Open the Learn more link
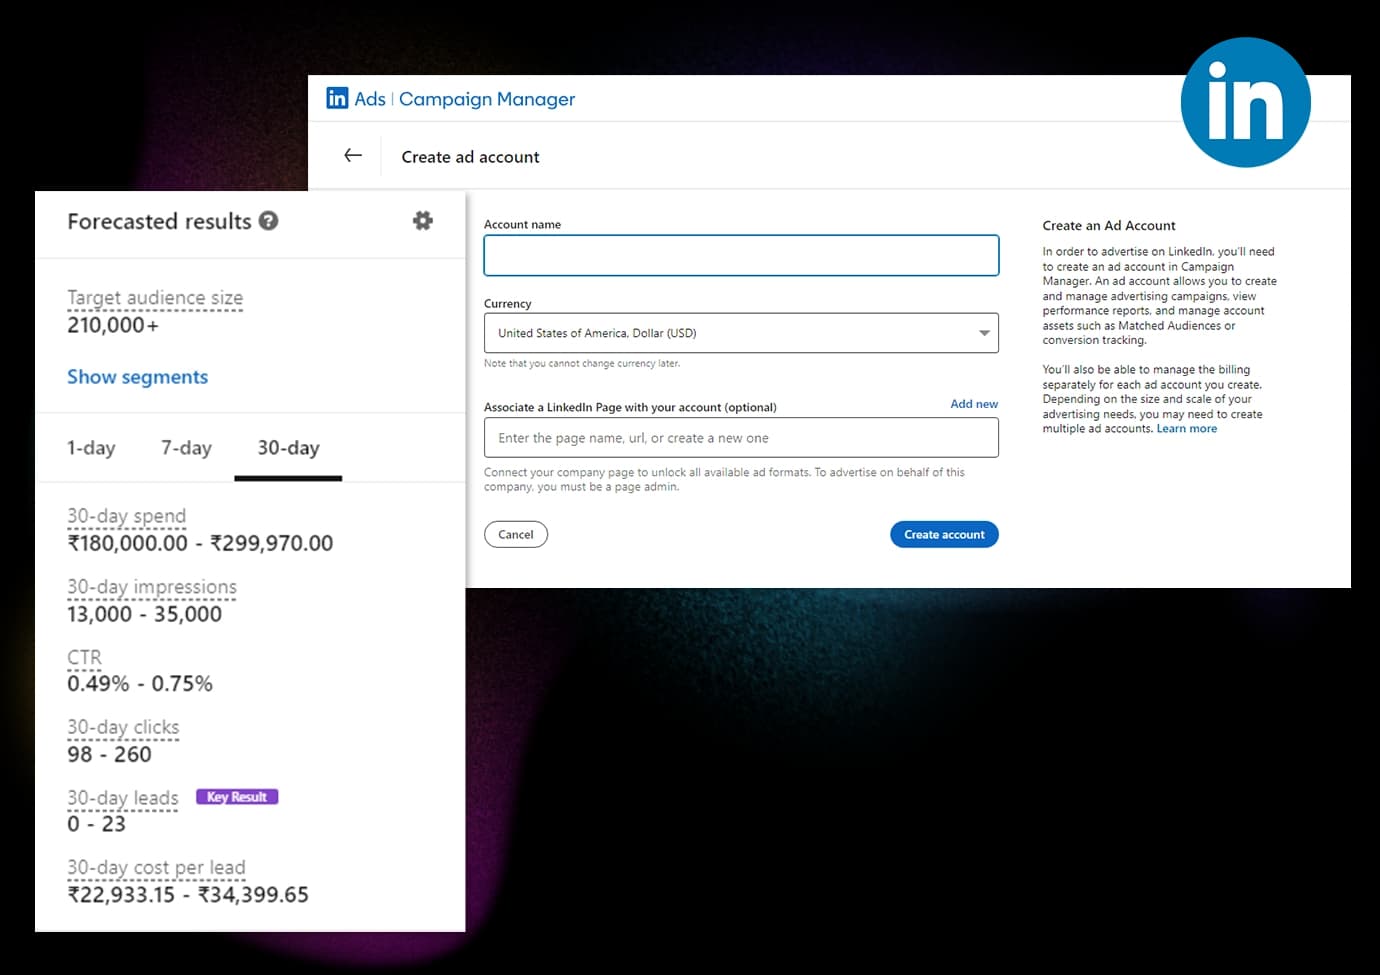Viewport: 1380px width, 975px height. coord(1186,429)
